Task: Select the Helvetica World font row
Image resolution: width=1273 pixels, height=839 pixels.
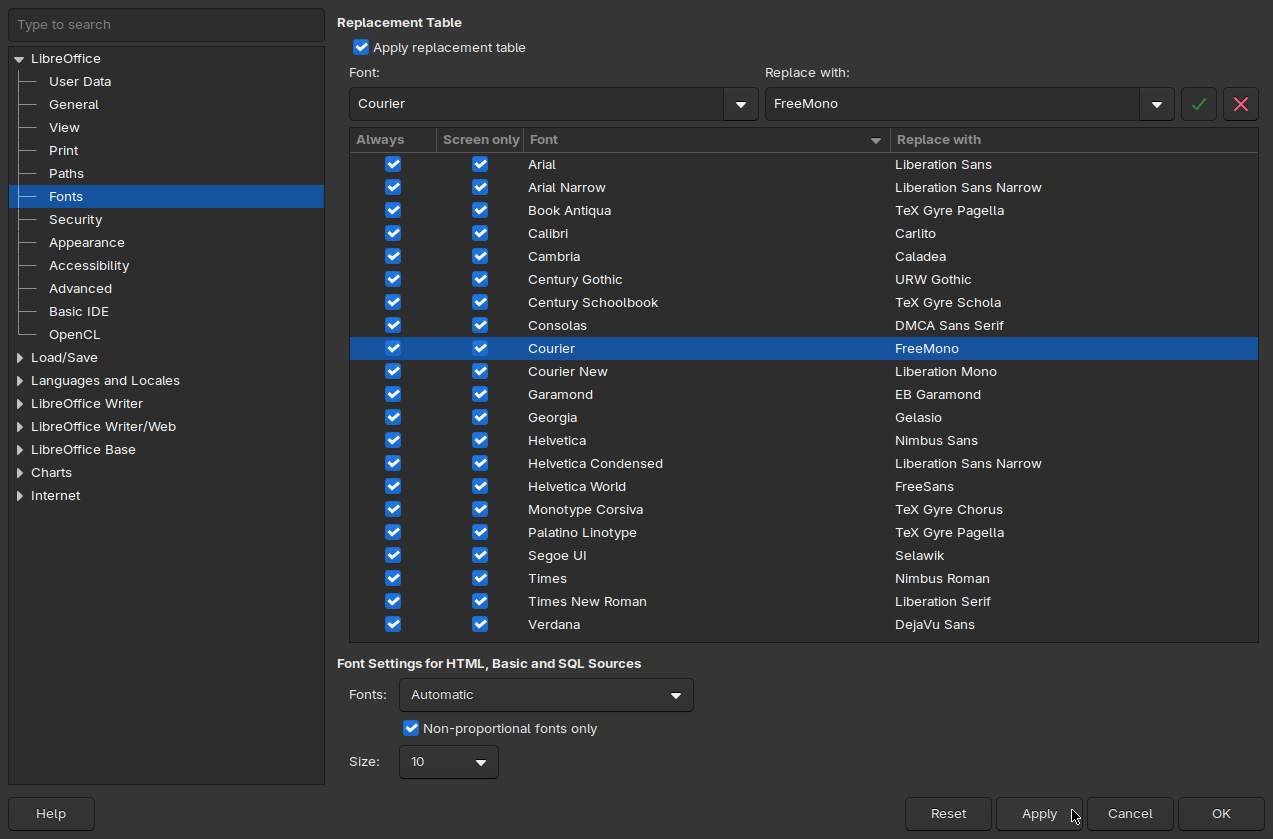Action: (x=804, y=487)
